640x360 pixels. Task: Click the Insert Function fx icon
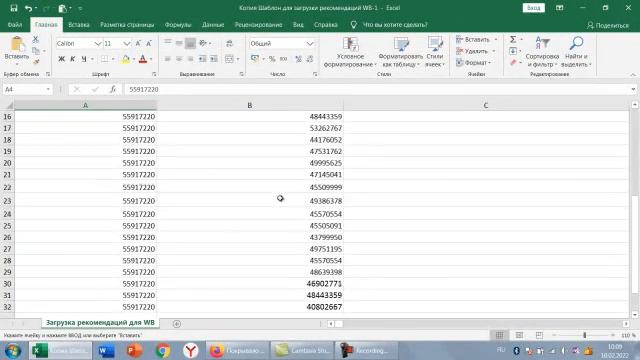(x=113, y=89)
